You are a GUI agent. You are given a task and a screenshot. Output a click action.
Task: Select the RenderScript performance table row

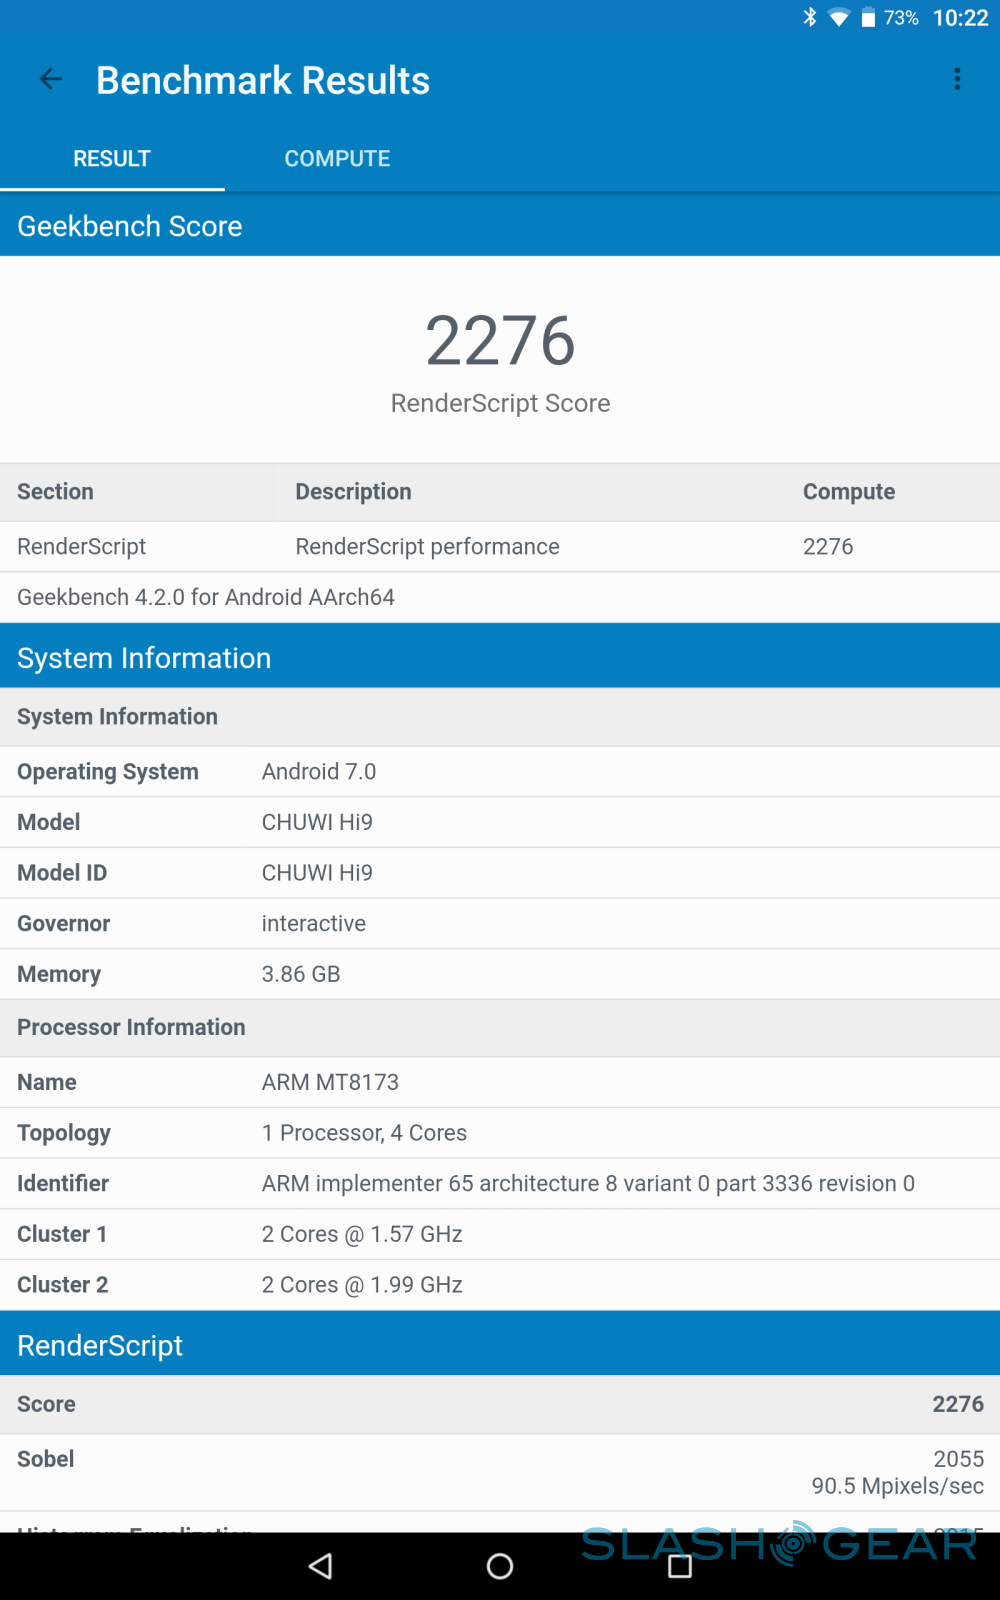pos(500,547)
